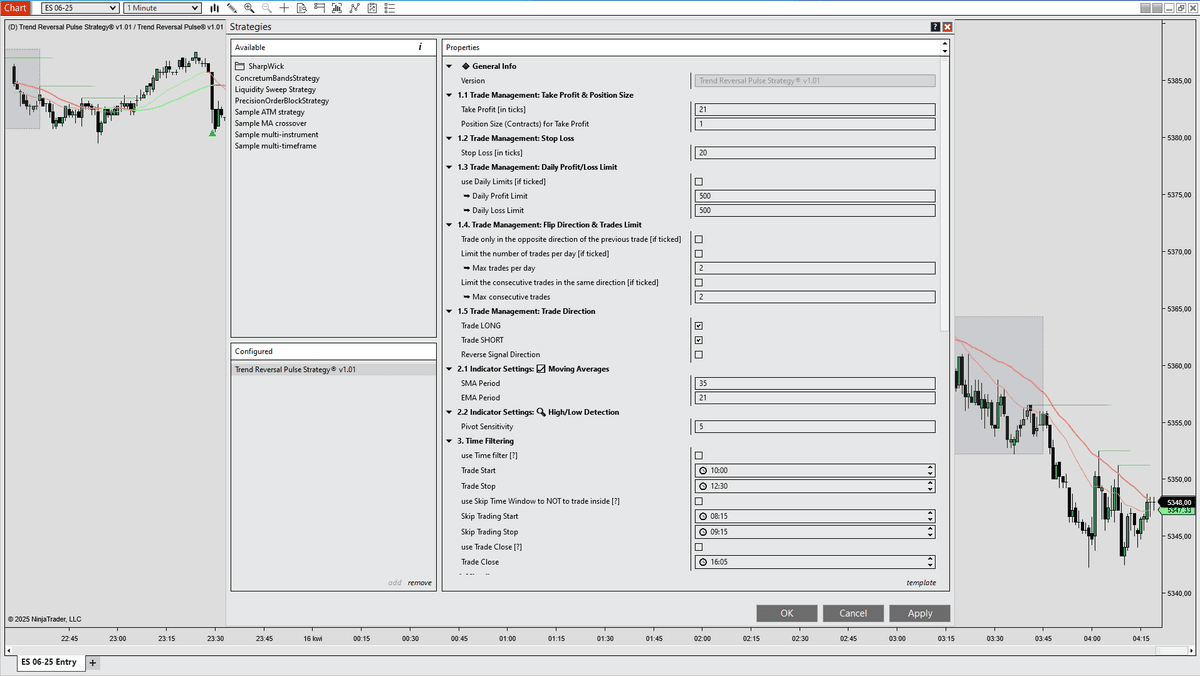
Task: Click the Strategies dialog help icon
Action: tap(935, 27)
